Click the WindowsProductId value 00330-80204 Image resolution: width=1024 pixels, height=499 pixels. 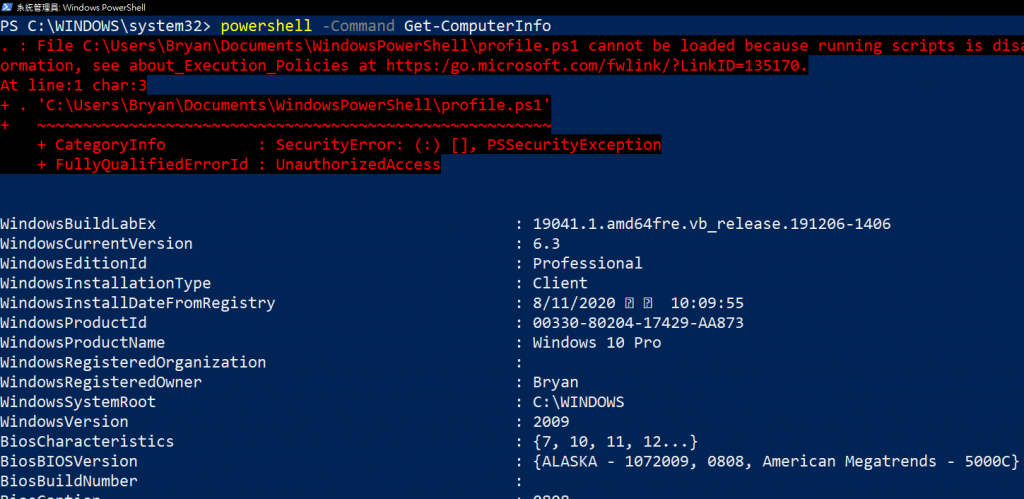tap(638, 323)
